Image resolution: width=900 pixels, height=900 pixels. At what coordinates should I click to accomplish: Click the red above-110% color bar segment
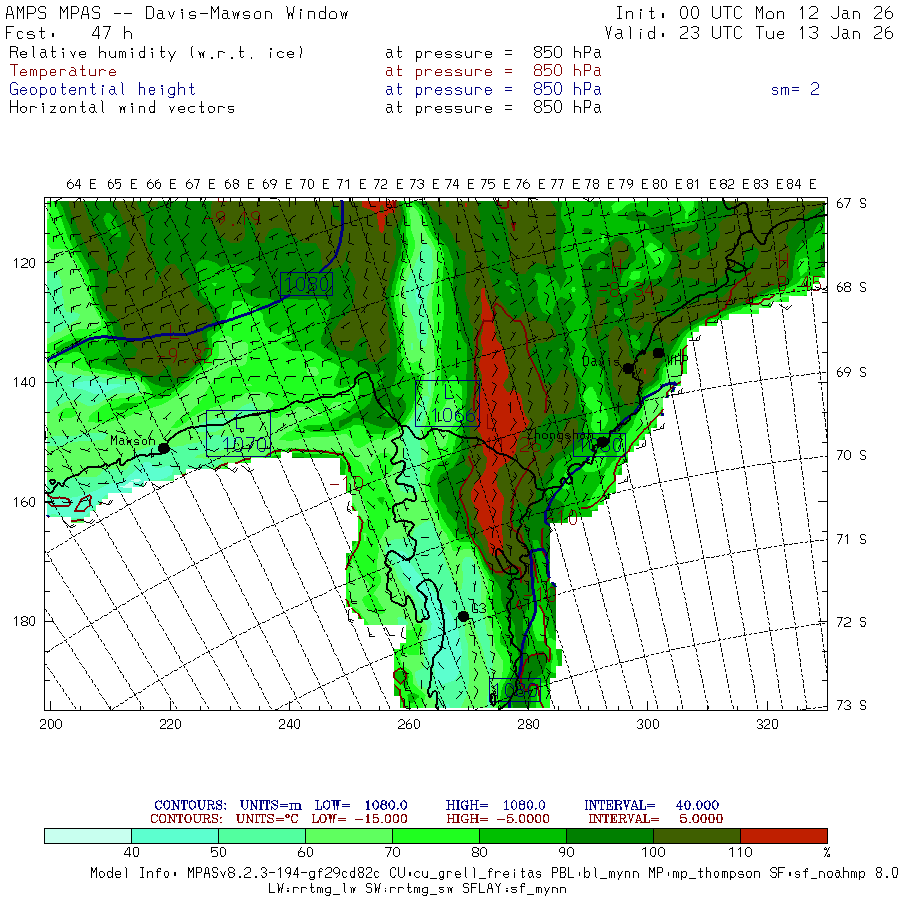(x=783, y=836)
